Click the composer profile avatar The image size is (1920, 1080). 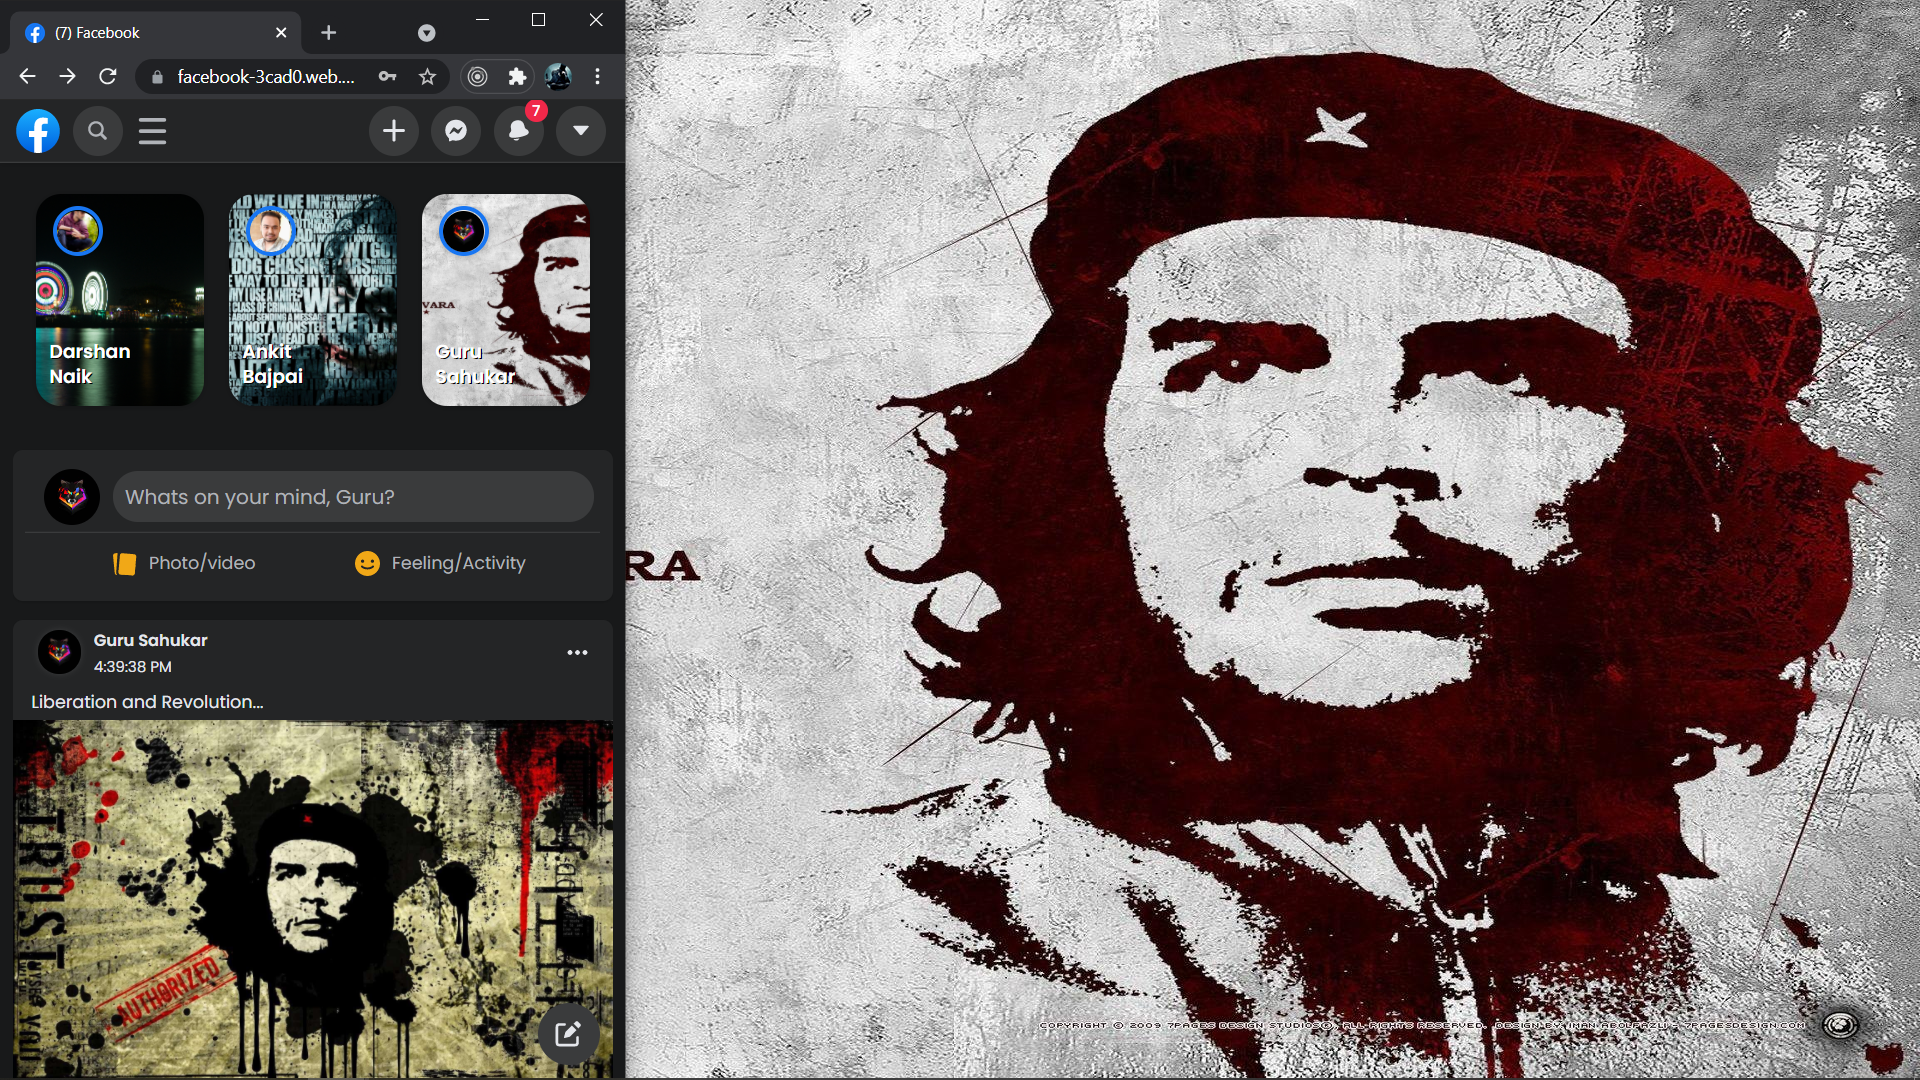click(72, 497)
